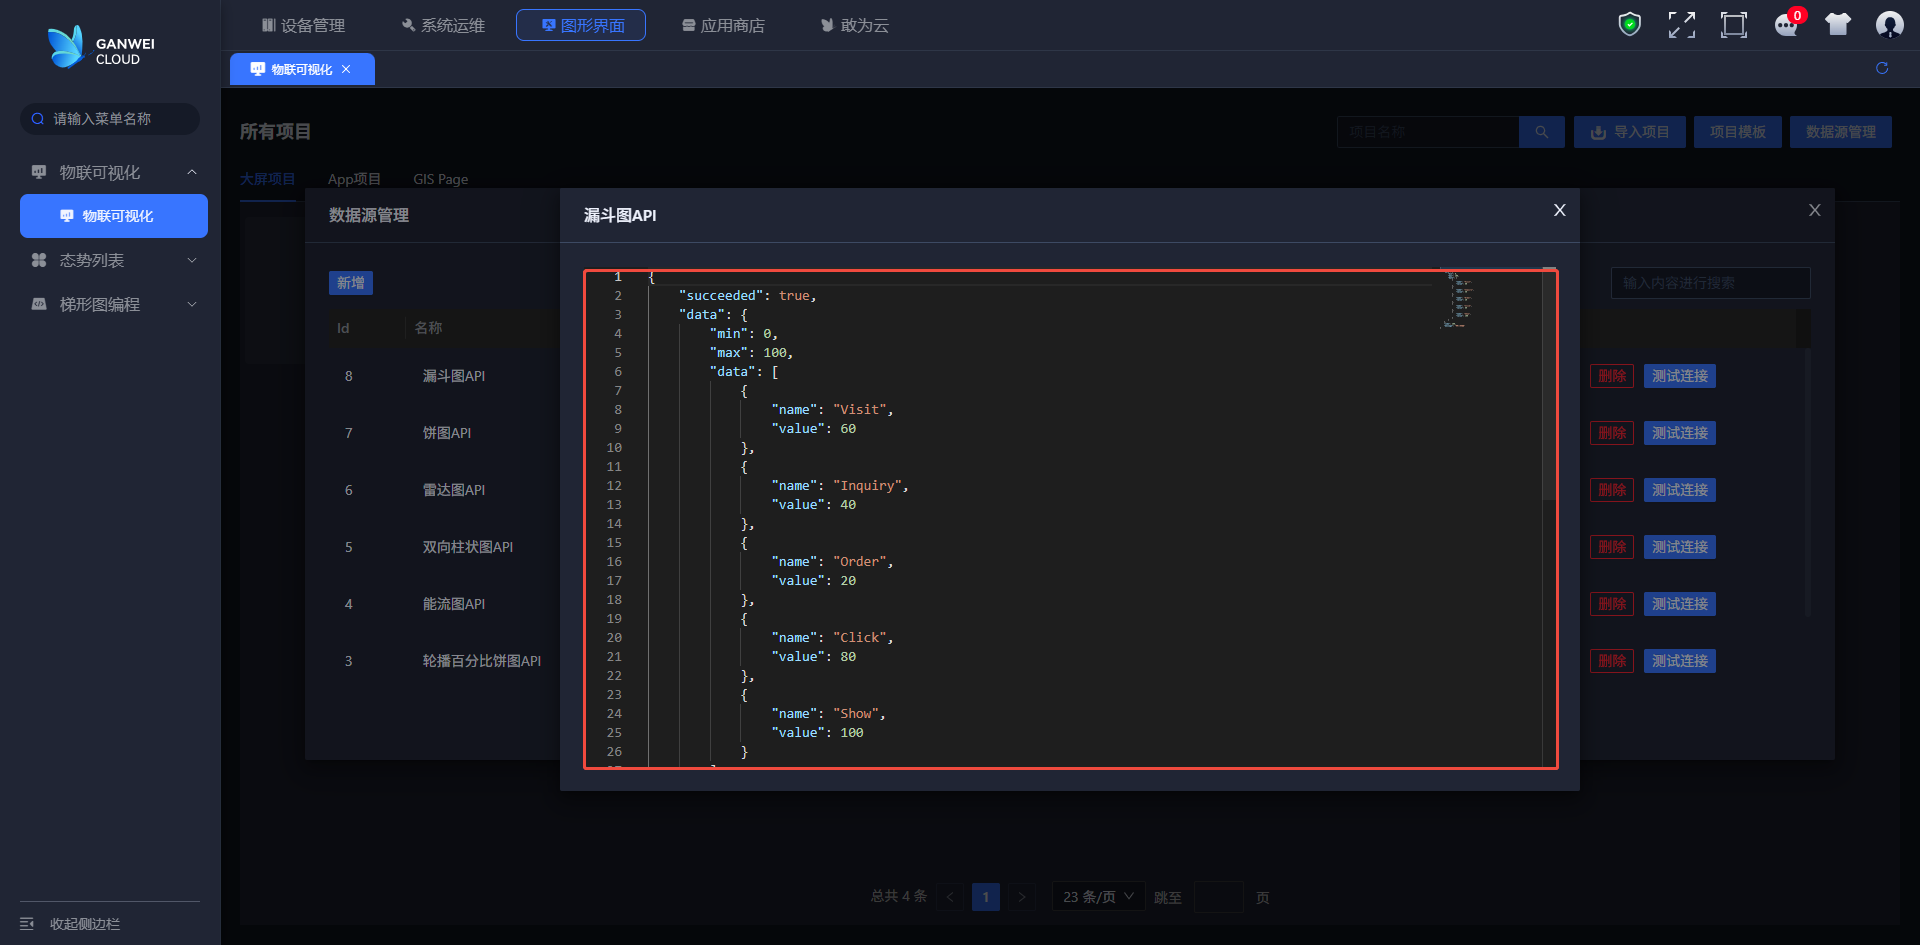
Task: Click the sidebar menu search field
Action: 110,119
